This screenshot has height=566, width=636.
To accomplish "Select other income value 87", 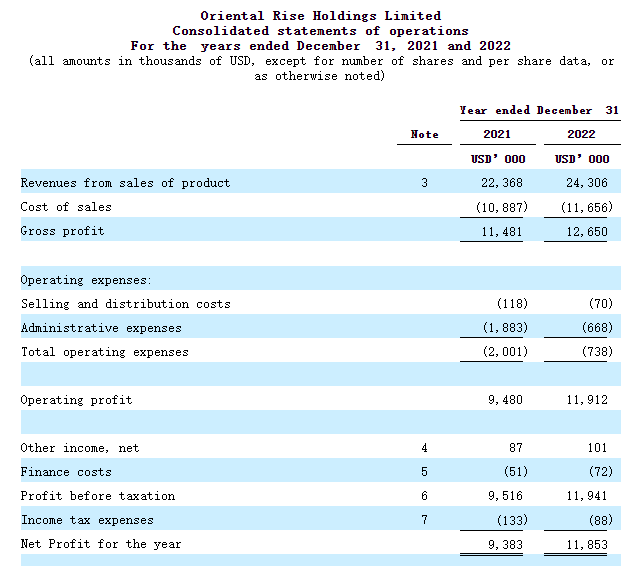I will [x=516, y=448].
